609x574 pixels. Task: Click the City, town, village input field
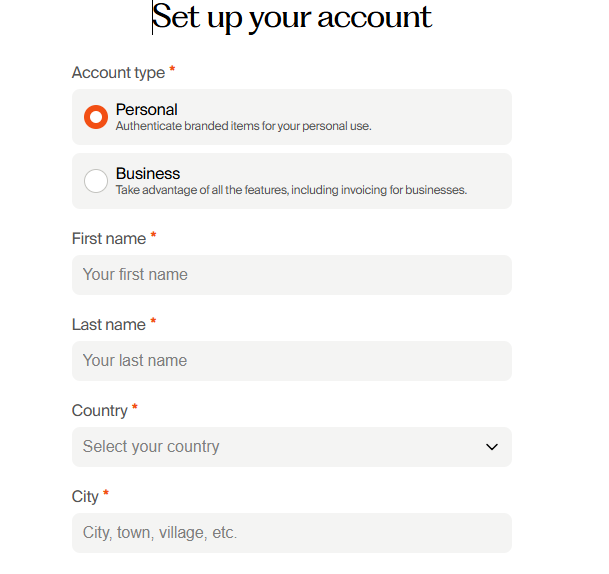pos(291,533)
